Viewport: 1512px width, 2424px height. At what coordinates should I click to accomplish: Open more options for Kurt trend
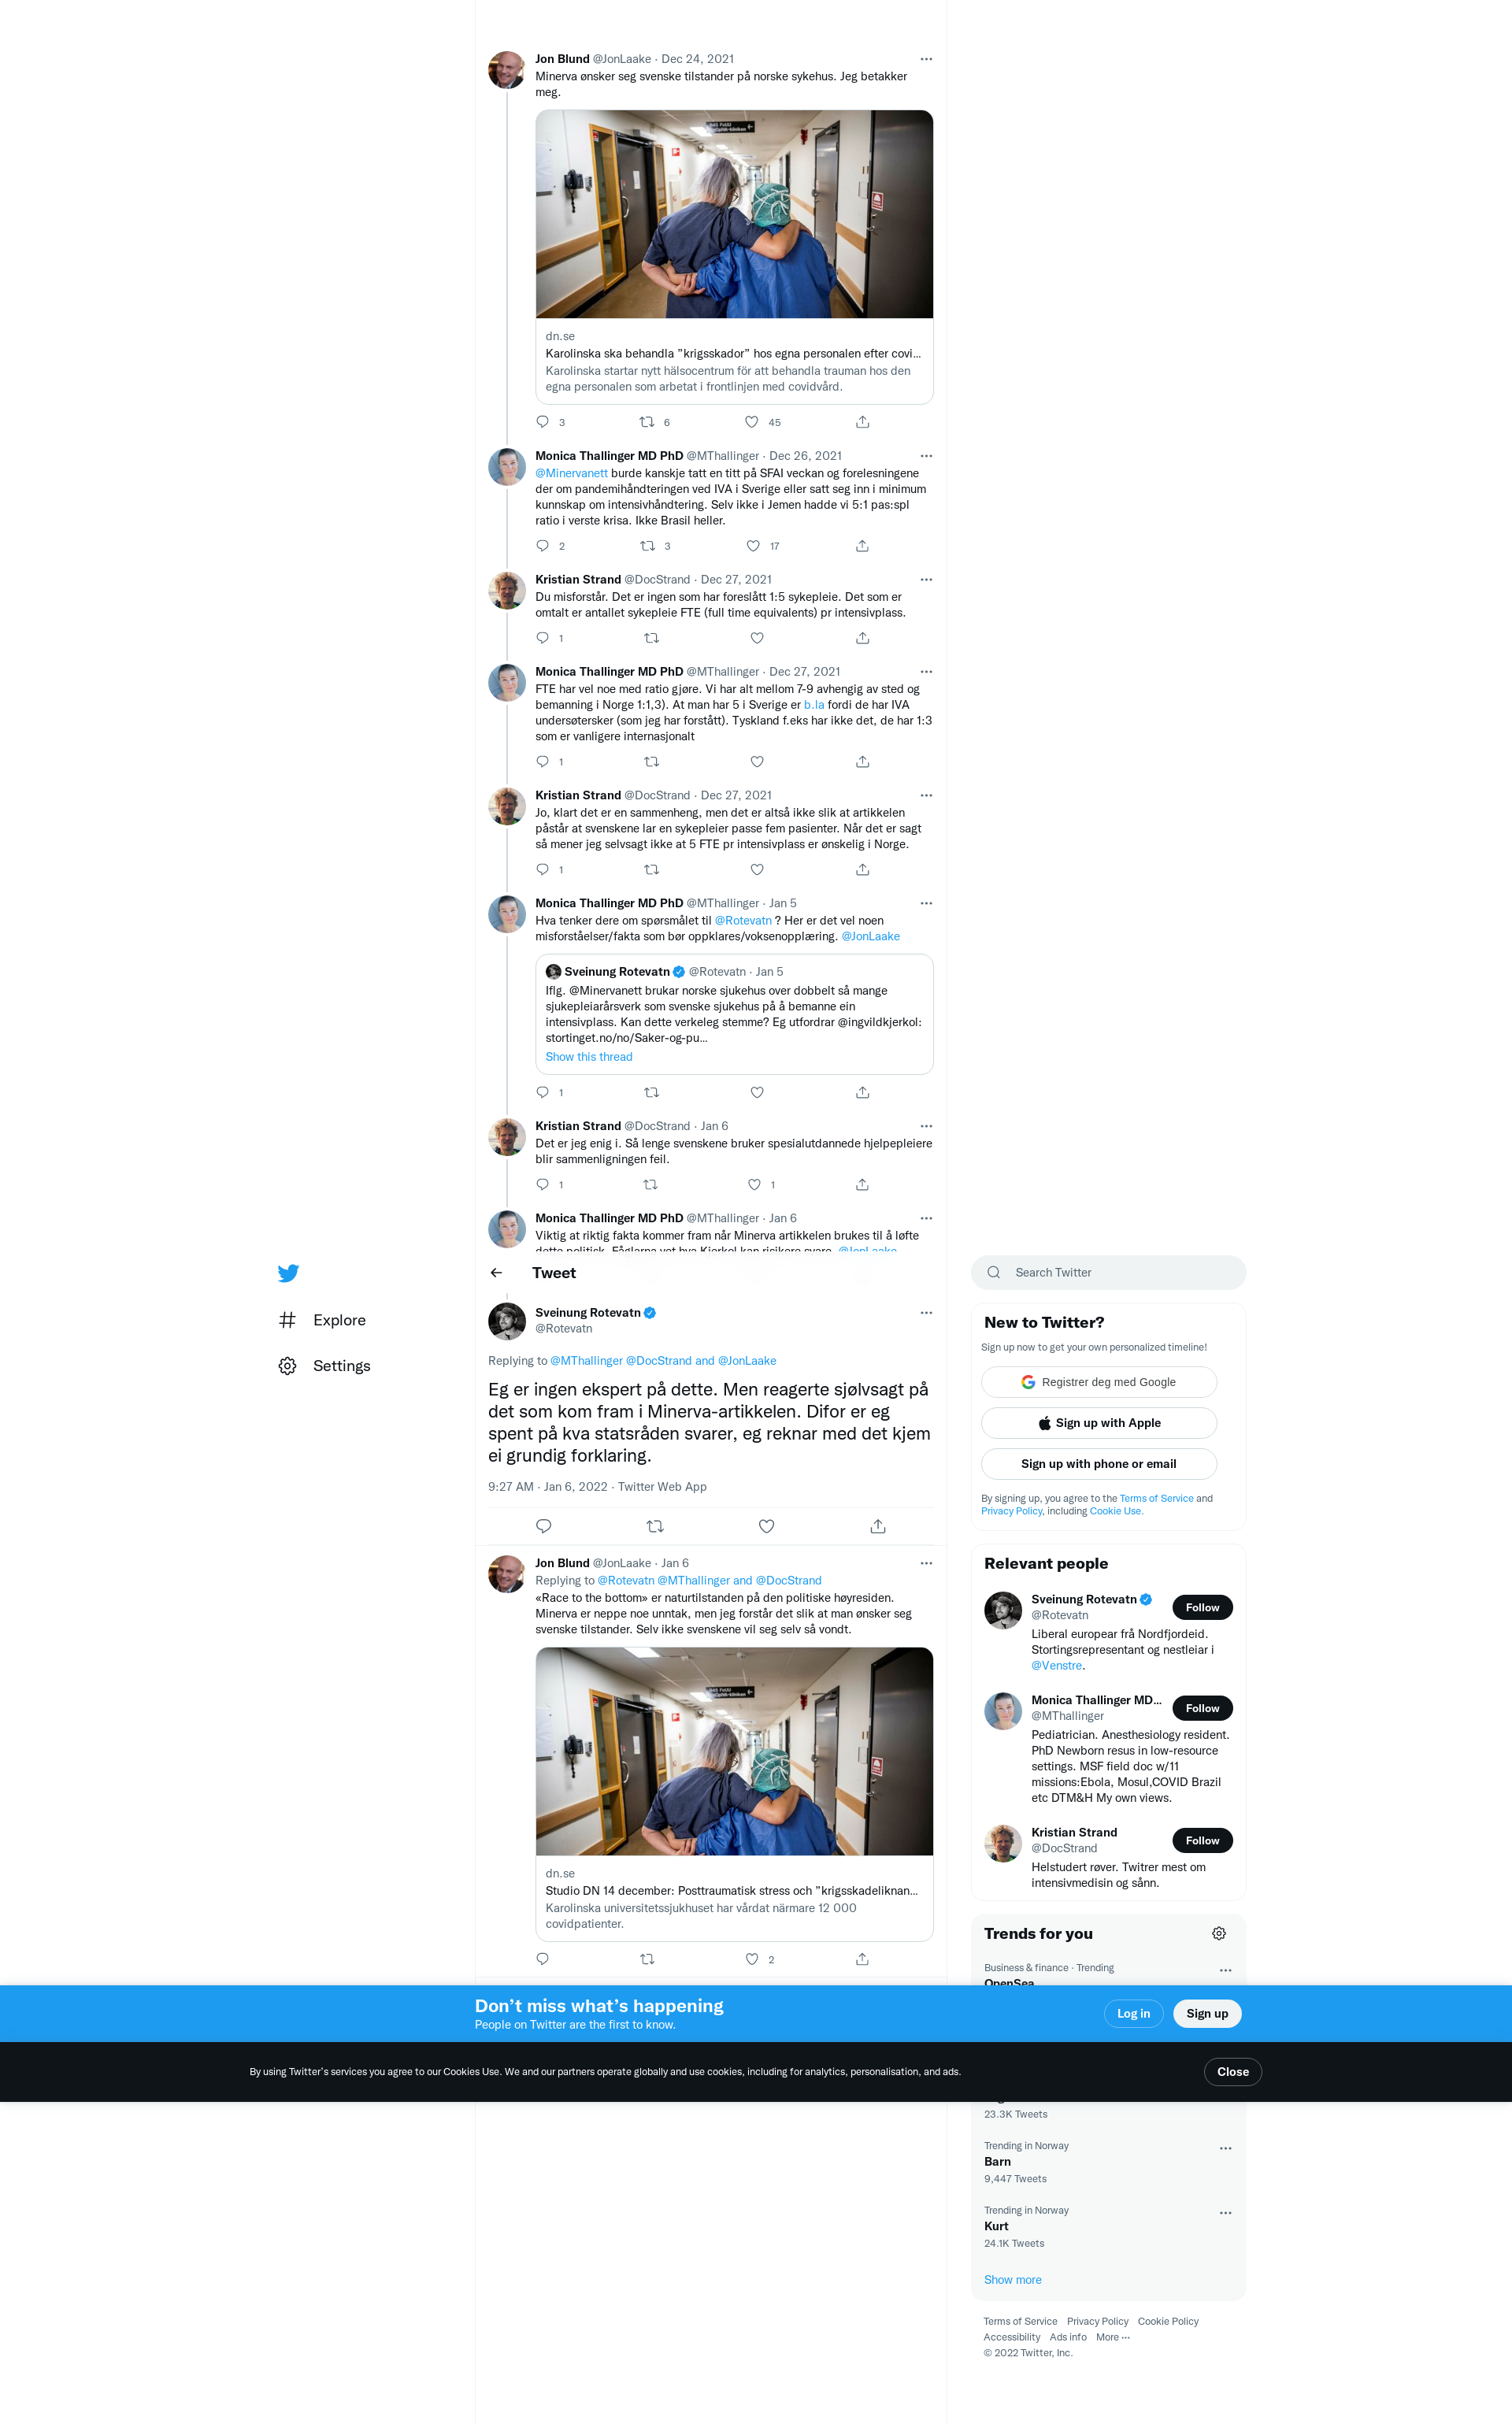(1225, 2212)
